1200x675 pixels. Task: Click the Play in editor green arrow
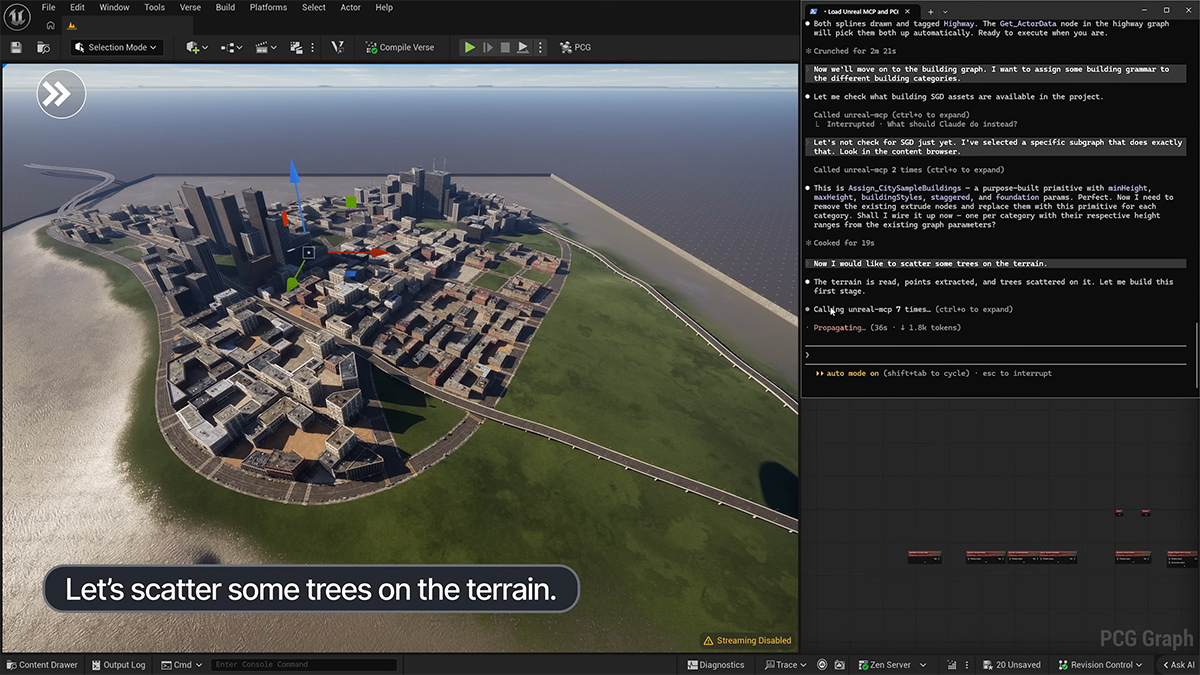[x=468, y=47]
